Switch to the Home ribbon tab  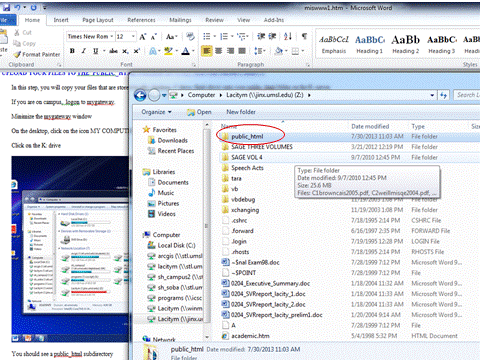(32, 20)
